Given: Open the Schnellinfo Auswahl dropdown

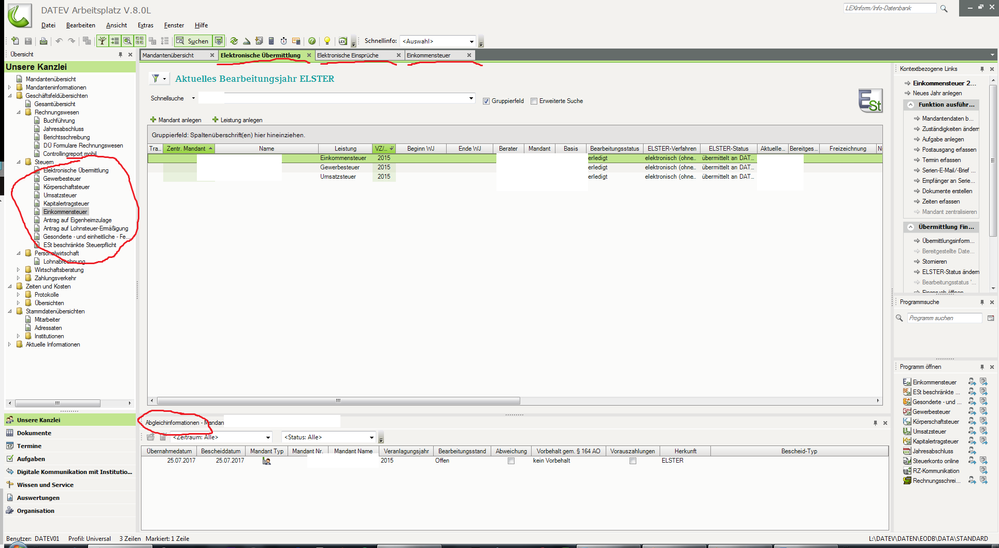Looking at the screenshot, I should click(x=473, y=41).
